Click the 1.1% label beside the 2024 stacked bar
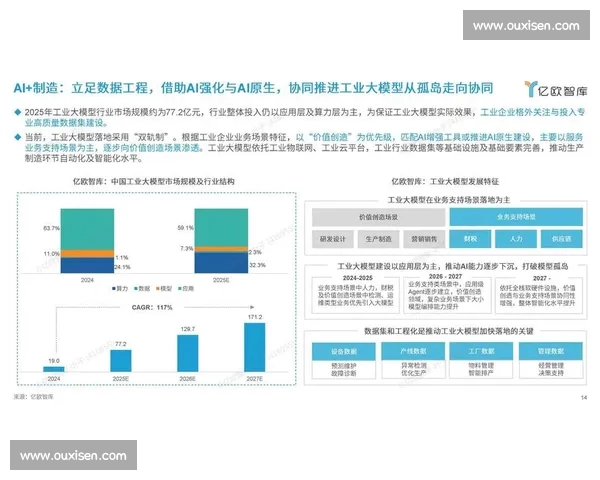Image resolution: width=600 pixels, height=480 pixels. (122, 258)
